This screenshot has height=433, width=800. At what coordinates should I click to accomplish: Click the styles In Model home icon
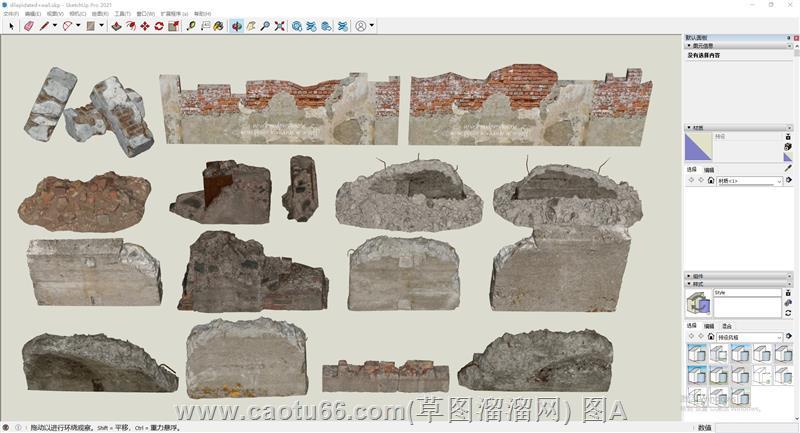click(711, 337)
